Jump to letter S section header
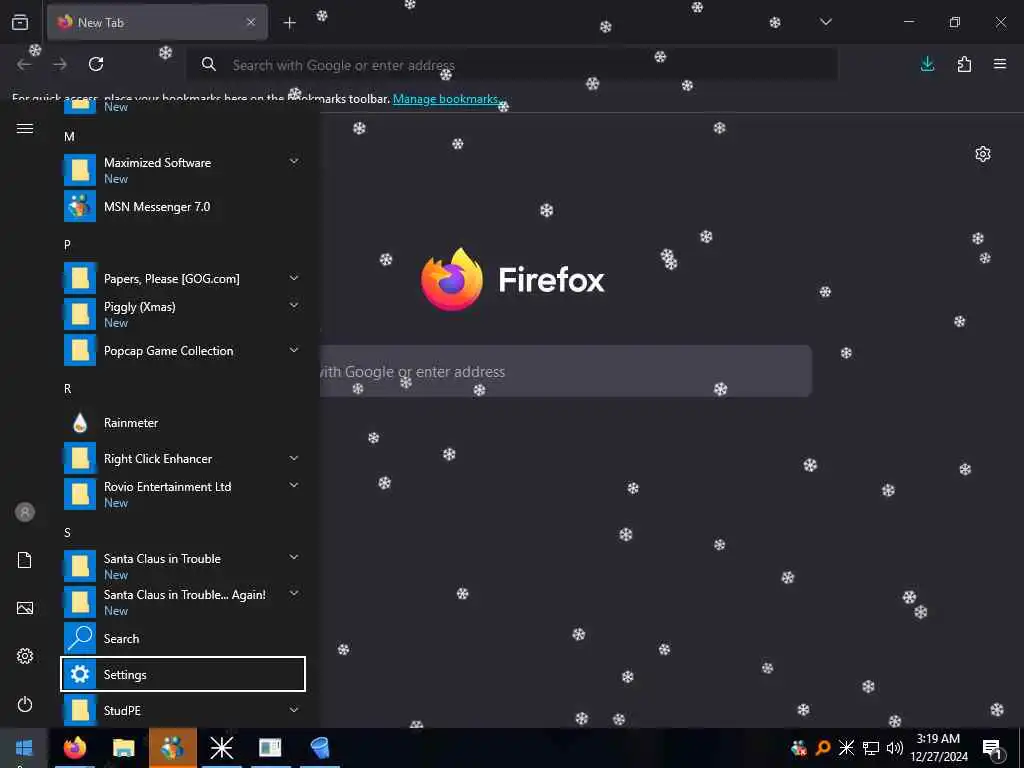 click(x=67, y=533)
